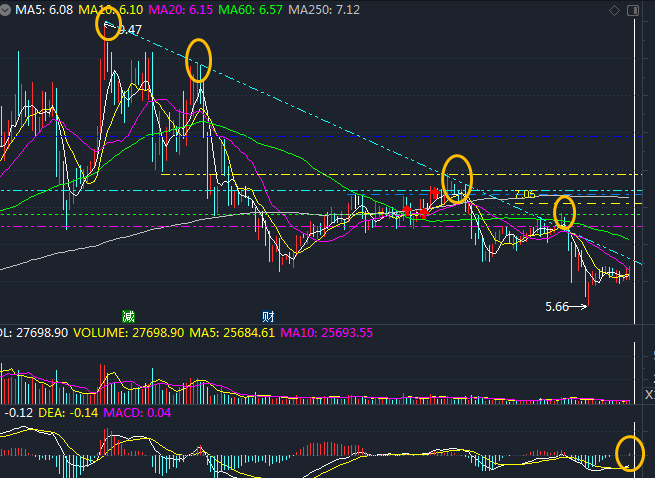Click the volume MA5: 25684.61 label
This screenshot has width=655, height=478.
[232, 333]
